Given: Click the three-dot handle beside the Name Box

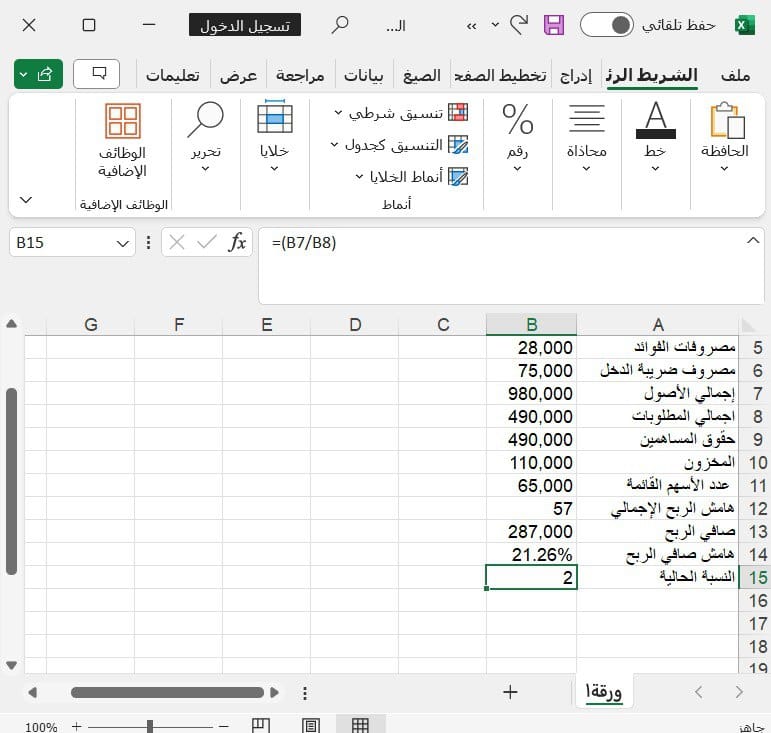Looking at the screenshot, I should [x=148, y=242].
